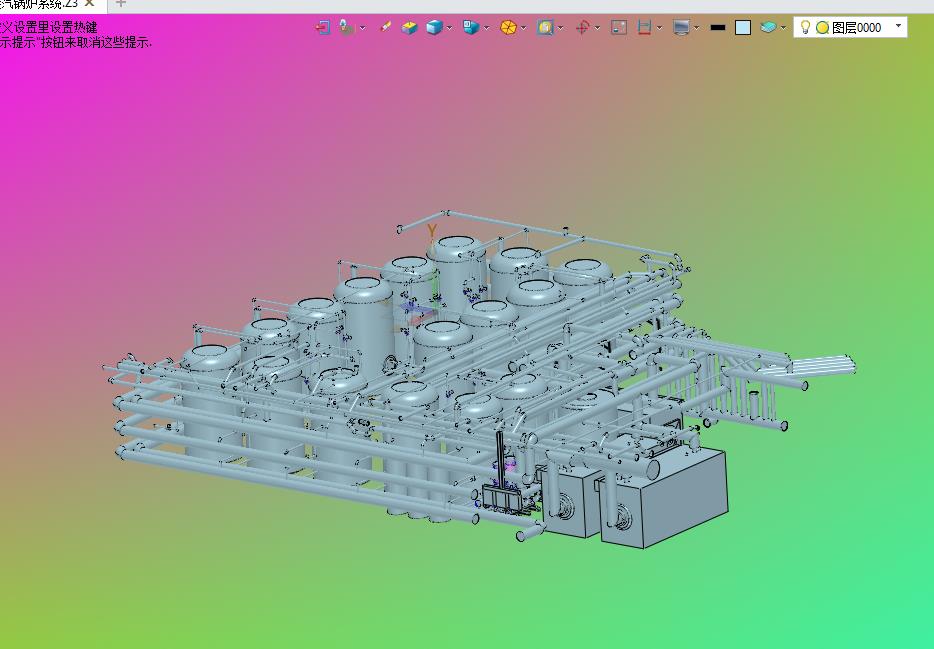934x649 pixels.
Task: Click the red-blue dimension measure icon
Action: point(644,27)
